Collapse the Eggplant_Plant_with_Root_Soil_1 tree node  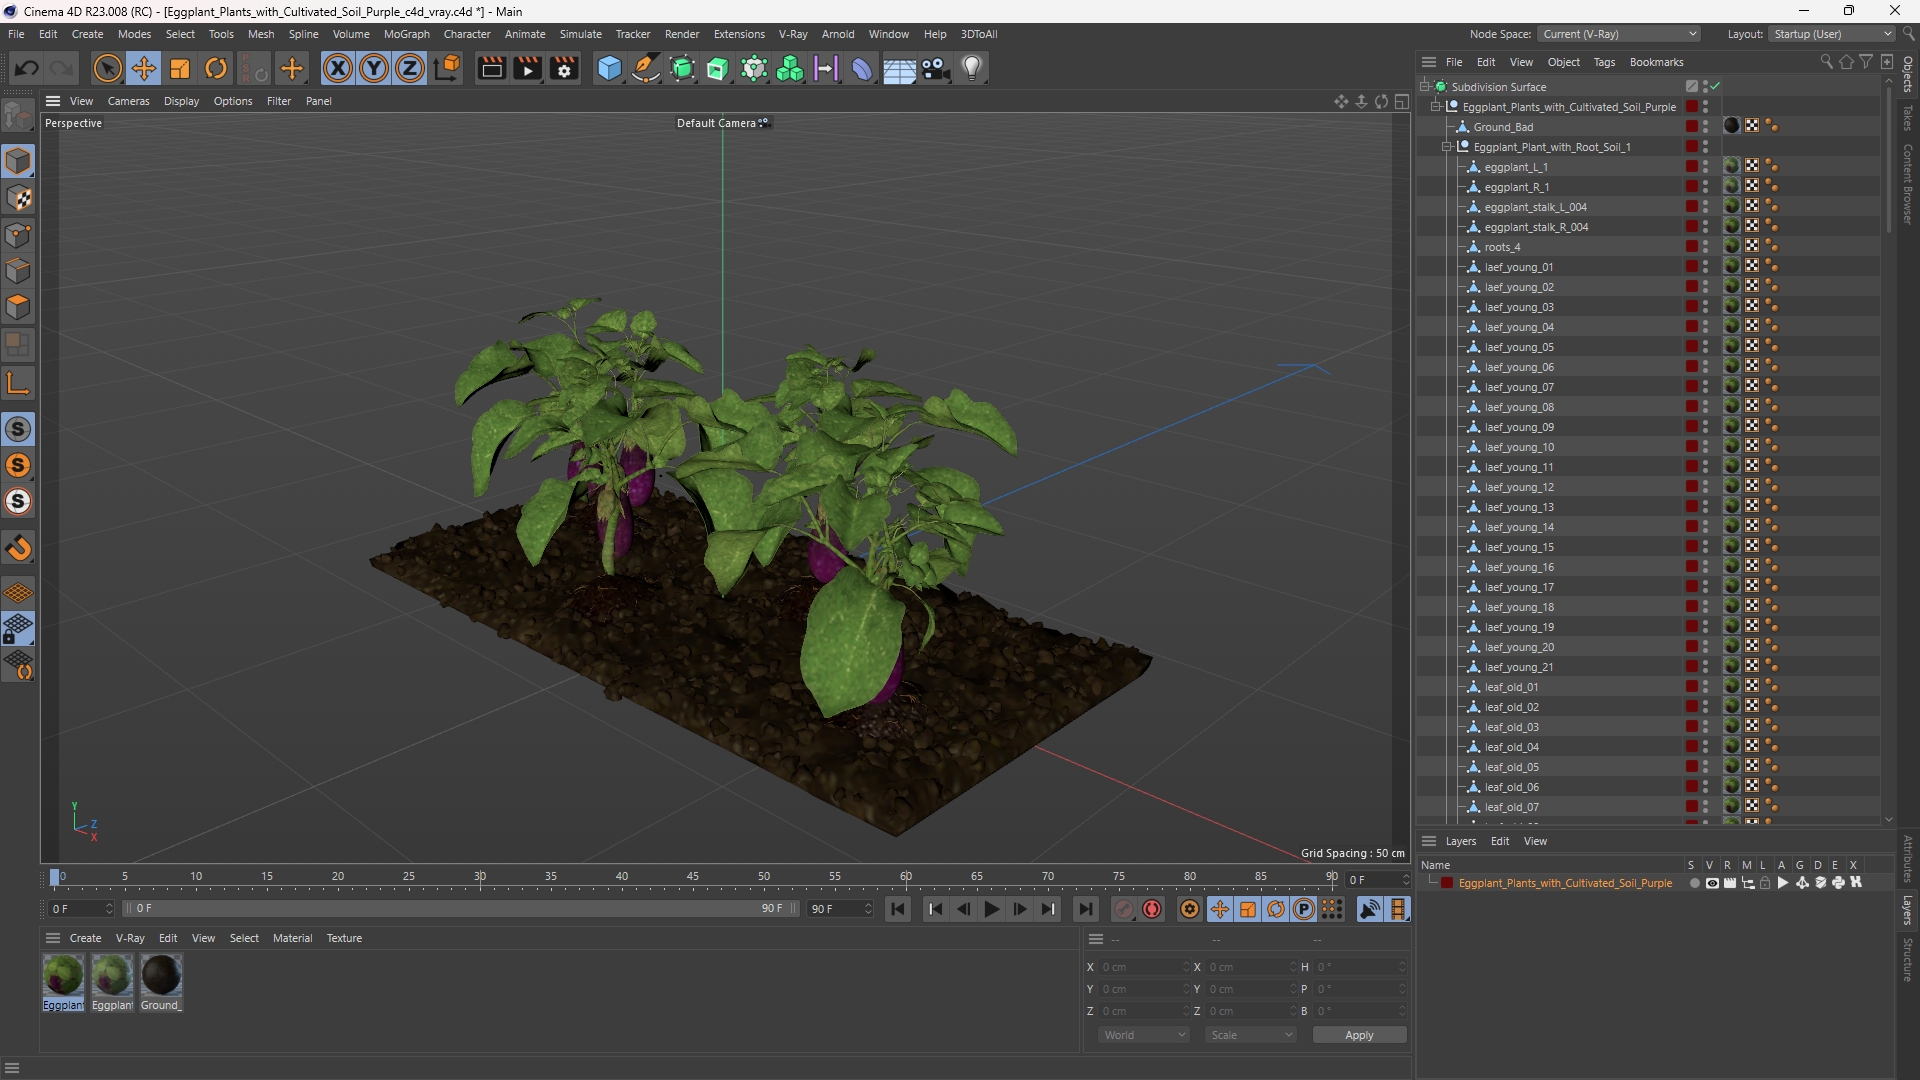point(1446,147)
